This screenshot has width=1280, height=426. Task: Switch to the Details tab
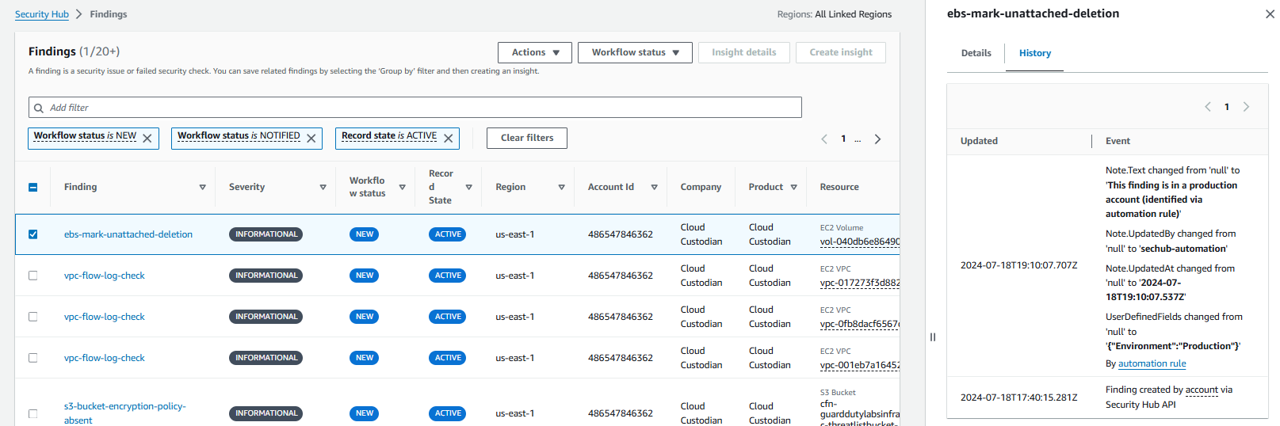[x=976, y=53]
